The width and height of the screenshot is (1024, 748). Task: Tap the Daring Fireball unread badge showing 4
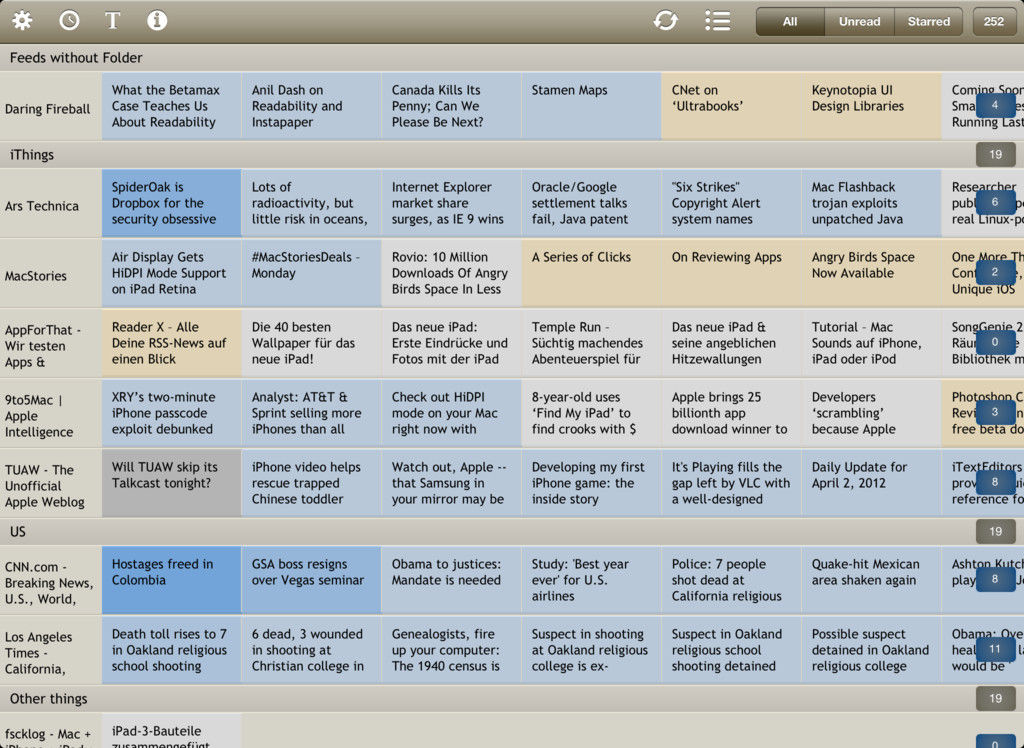point(995,105)
